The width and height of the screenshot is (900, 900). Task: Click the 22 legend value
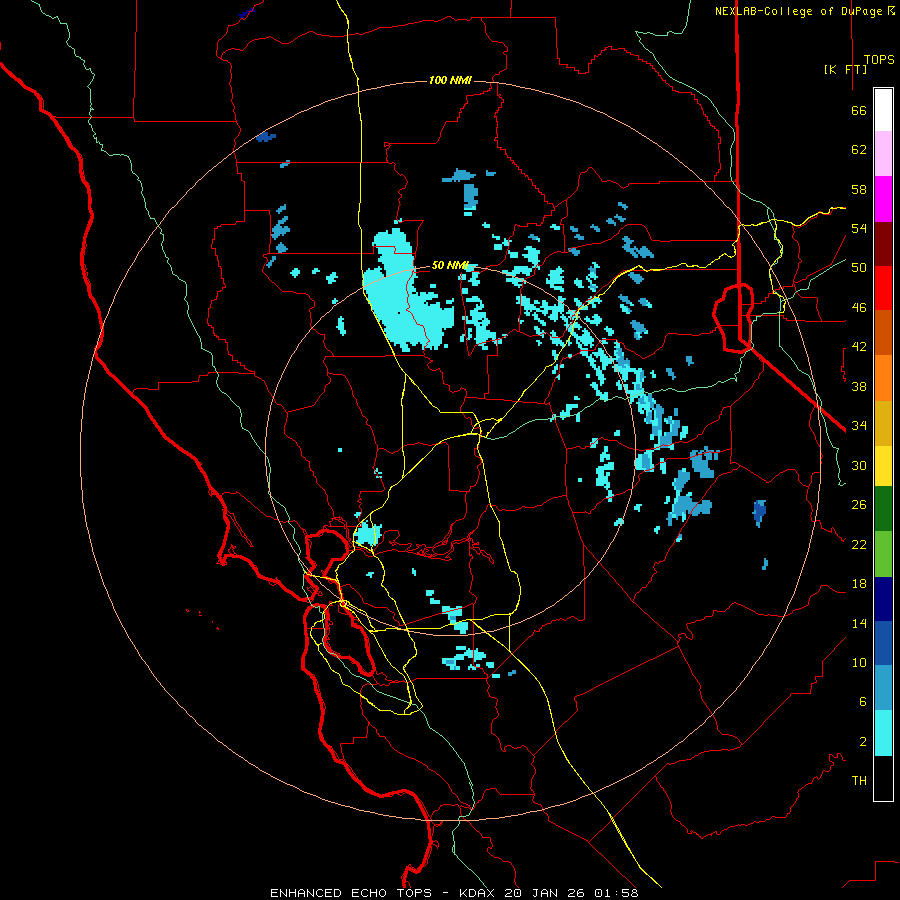[x=859, y=544]
